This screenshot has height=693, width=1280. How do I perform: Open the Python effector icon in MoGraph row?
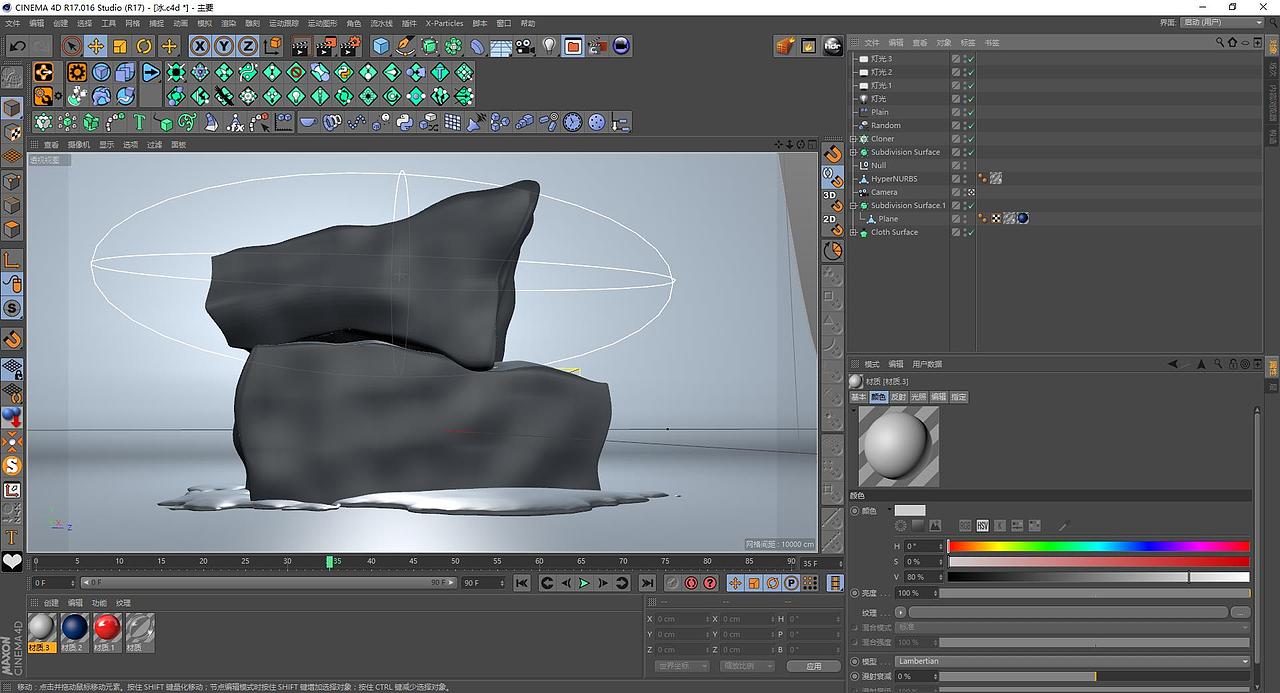coord(404,122)
